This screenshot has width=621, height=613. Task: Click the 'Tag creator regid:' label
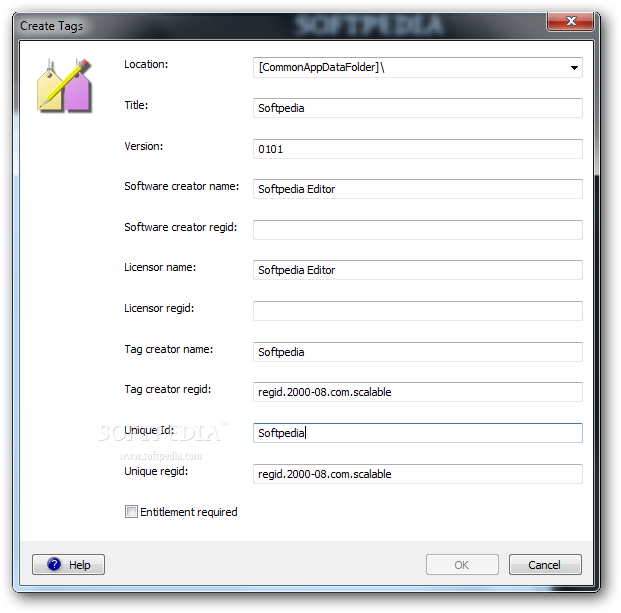click(168, 389)
